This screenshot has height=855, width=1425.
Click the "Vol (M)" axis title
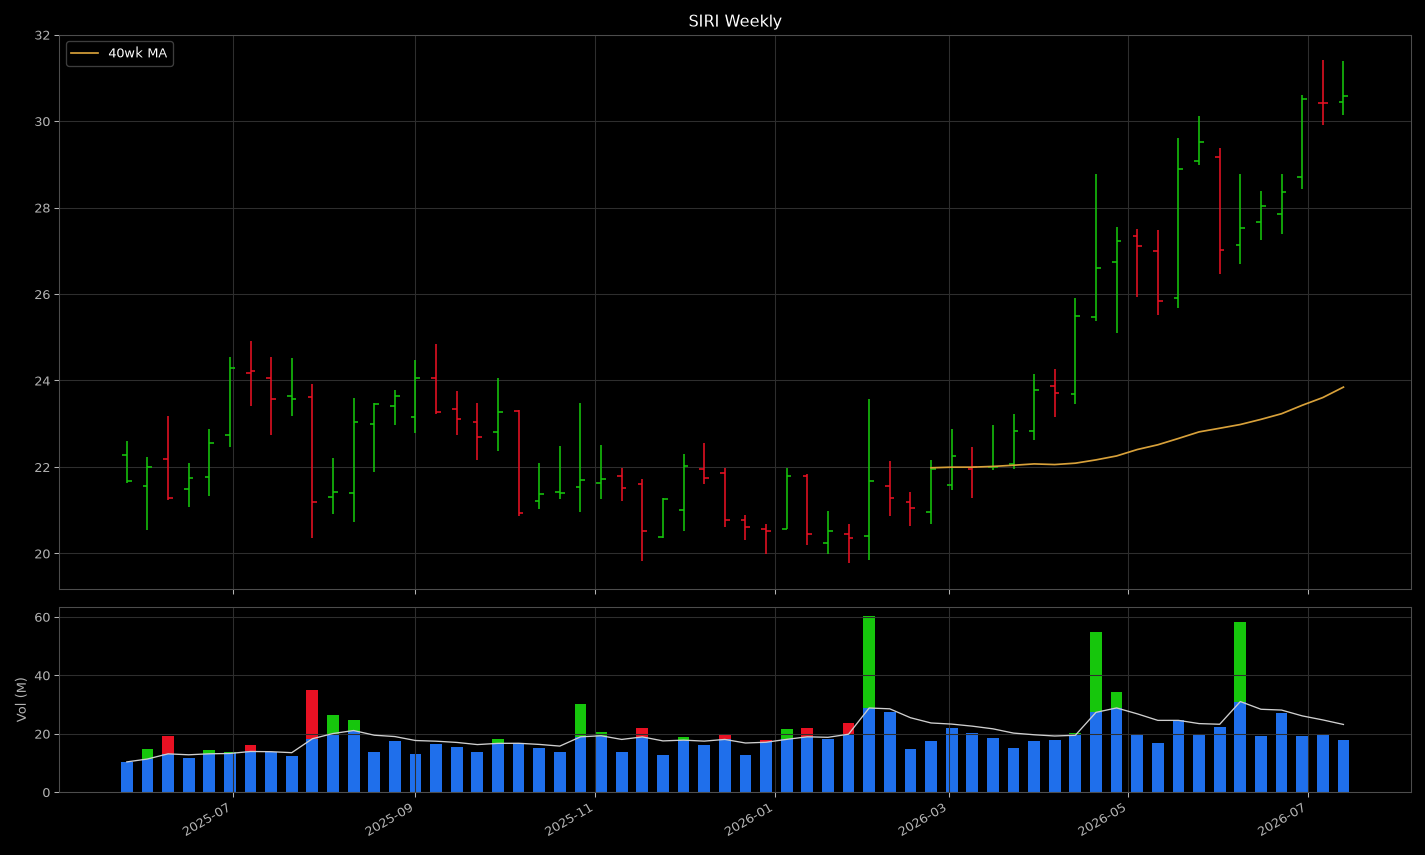21,699
